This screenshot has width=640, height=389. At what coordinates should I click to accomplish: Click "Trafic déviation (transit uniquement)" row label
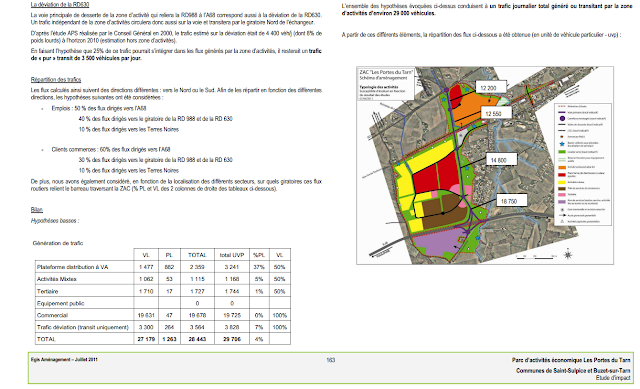click(x=82, y=327)
